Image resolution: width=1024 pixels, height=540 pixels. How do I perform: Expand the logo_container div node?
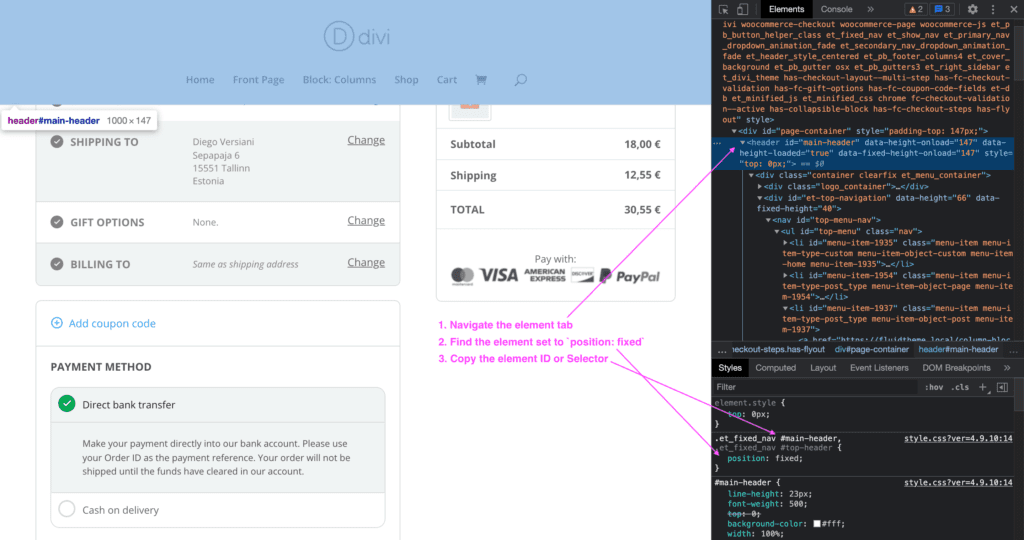(x=760, y=187)
